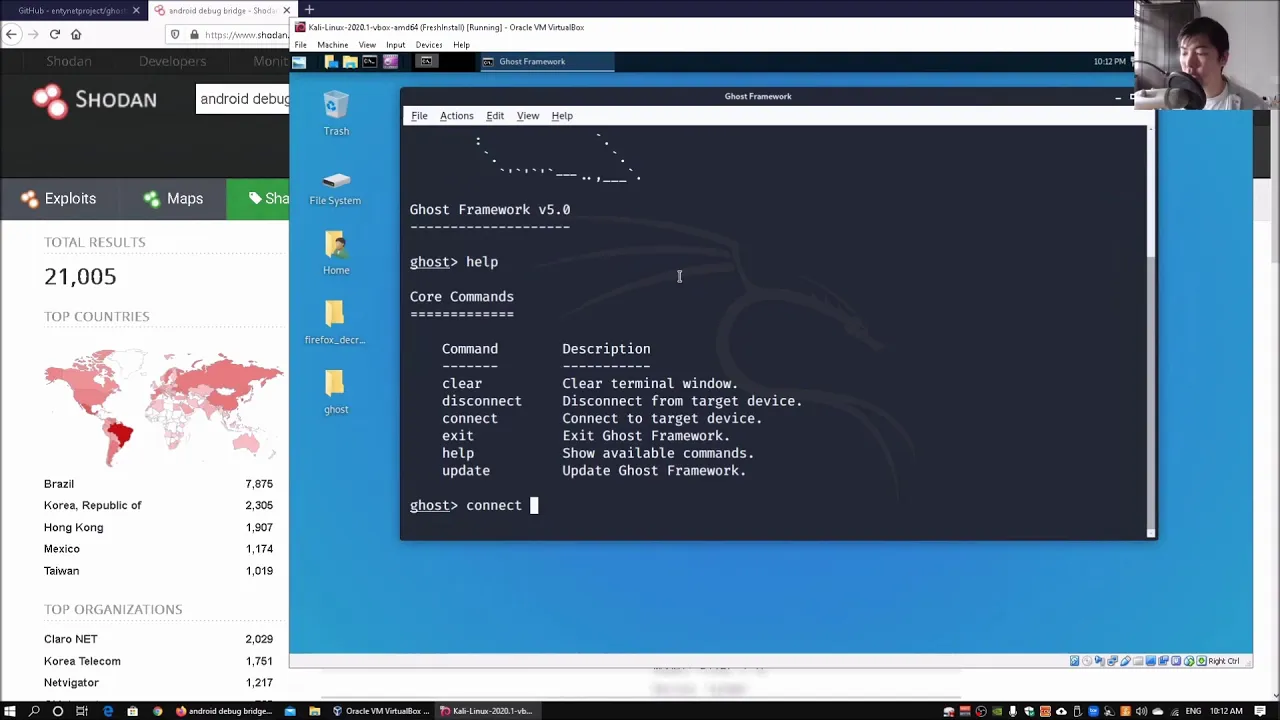
Task: Go to browser home page
Action: coord(76,35)
